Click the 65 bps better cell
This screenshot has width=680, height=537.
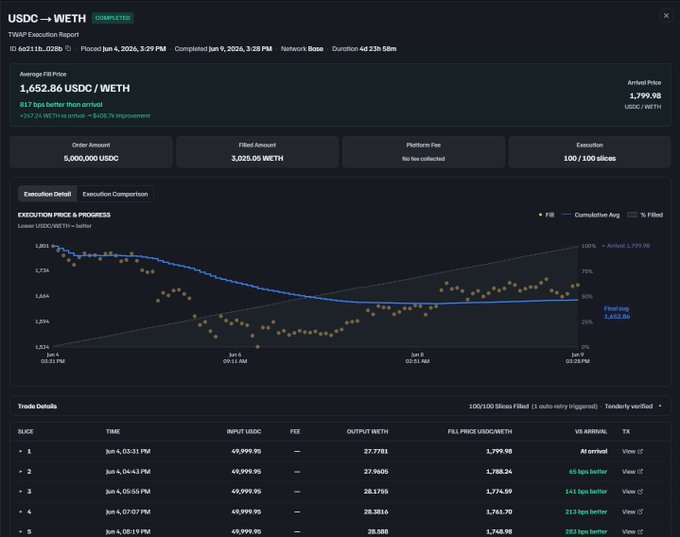click(x=588, y=472)
